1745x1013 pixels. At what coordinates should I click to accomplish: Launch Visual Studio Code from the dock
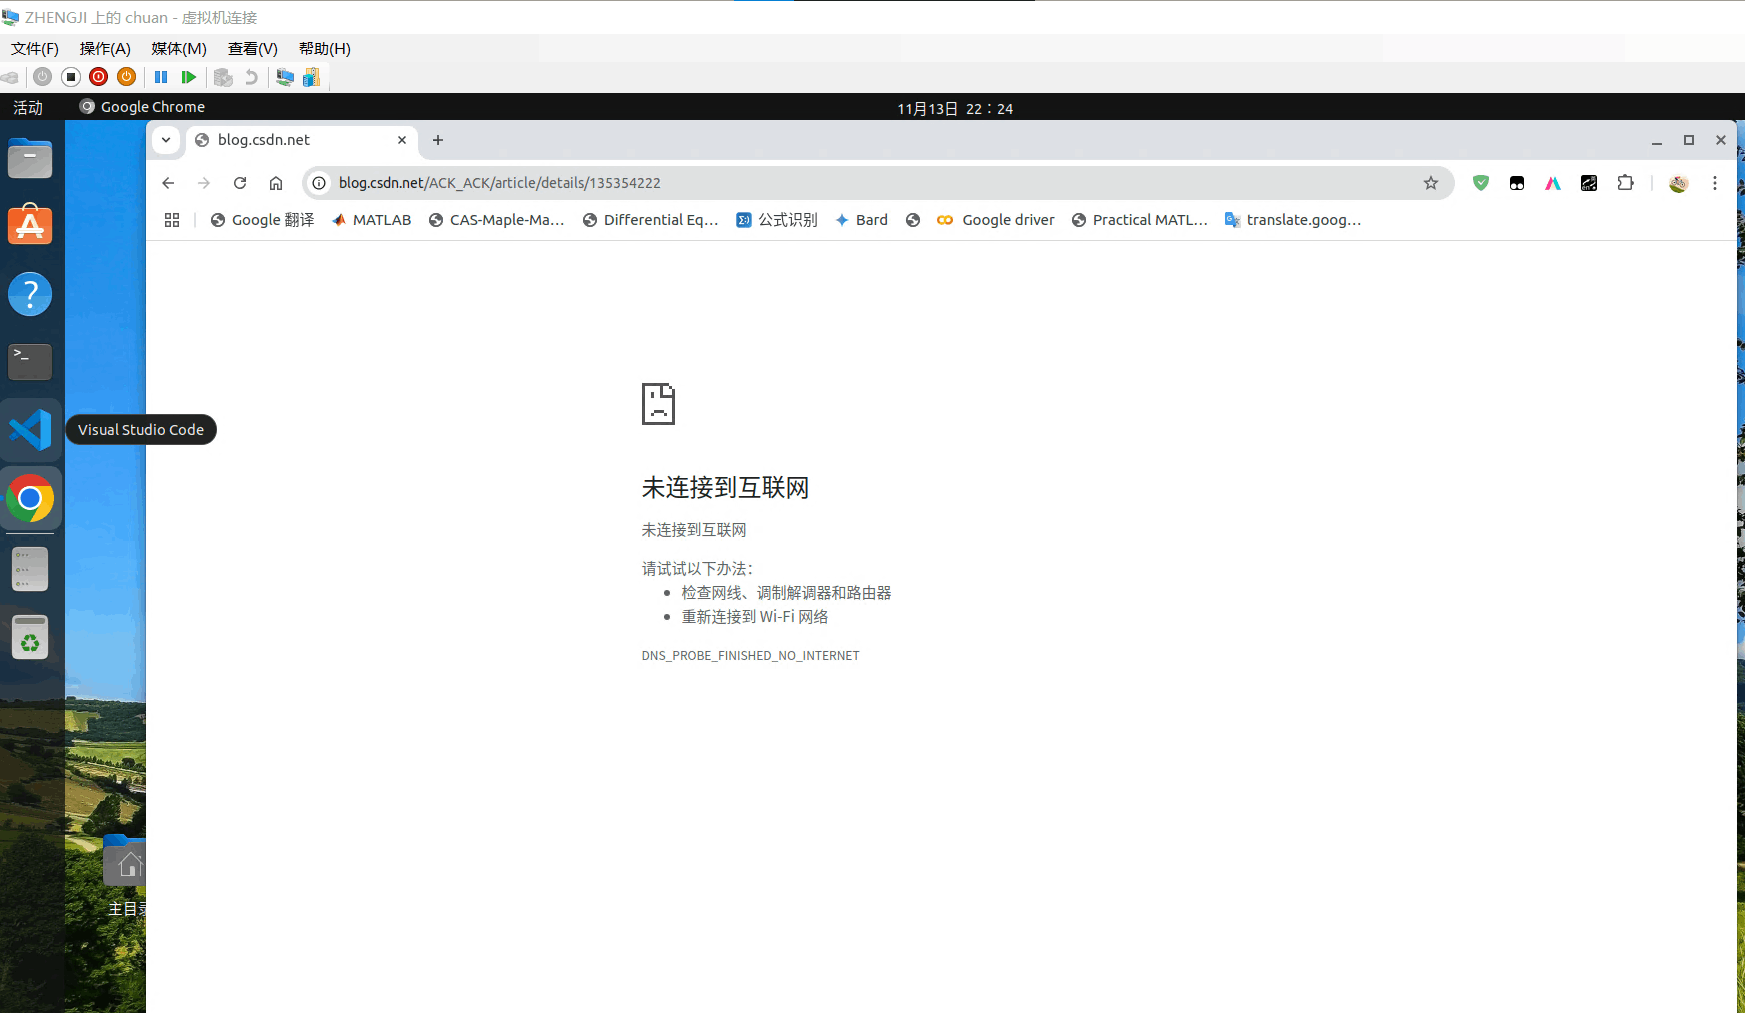30,430
